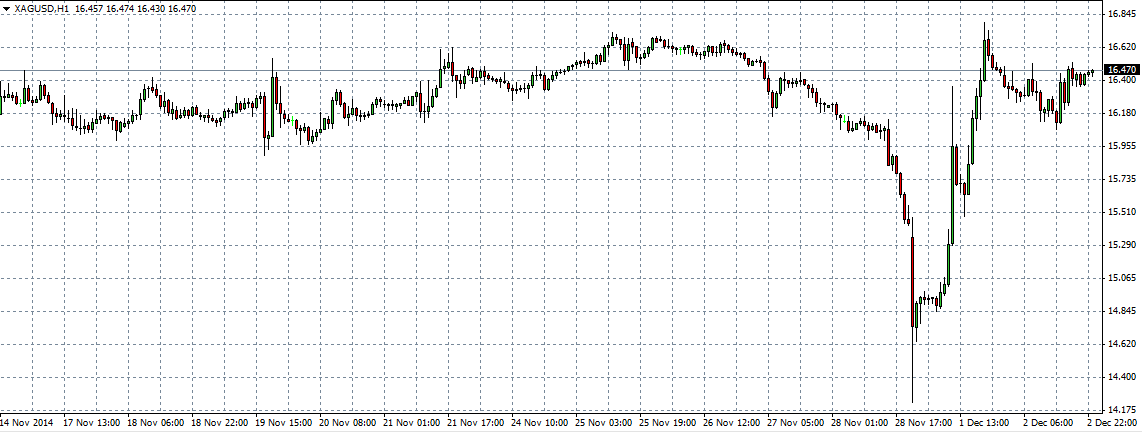Screen dimensions: 1142x432
Task: Click the XAGUSD,H1 chart title label
Action: [x=39, y=8]
